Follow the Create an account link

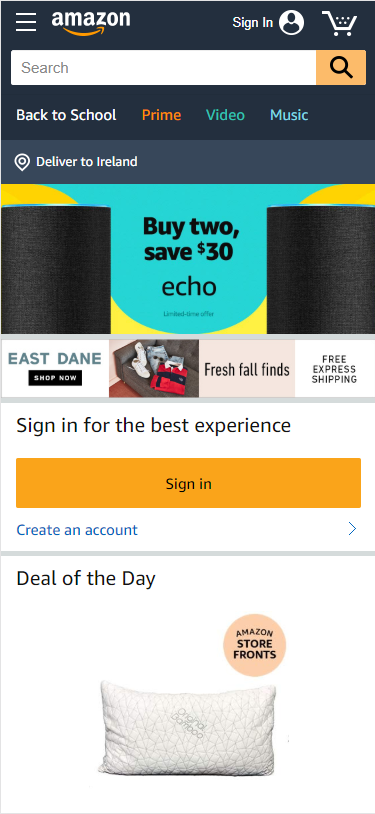pos(77,530)
